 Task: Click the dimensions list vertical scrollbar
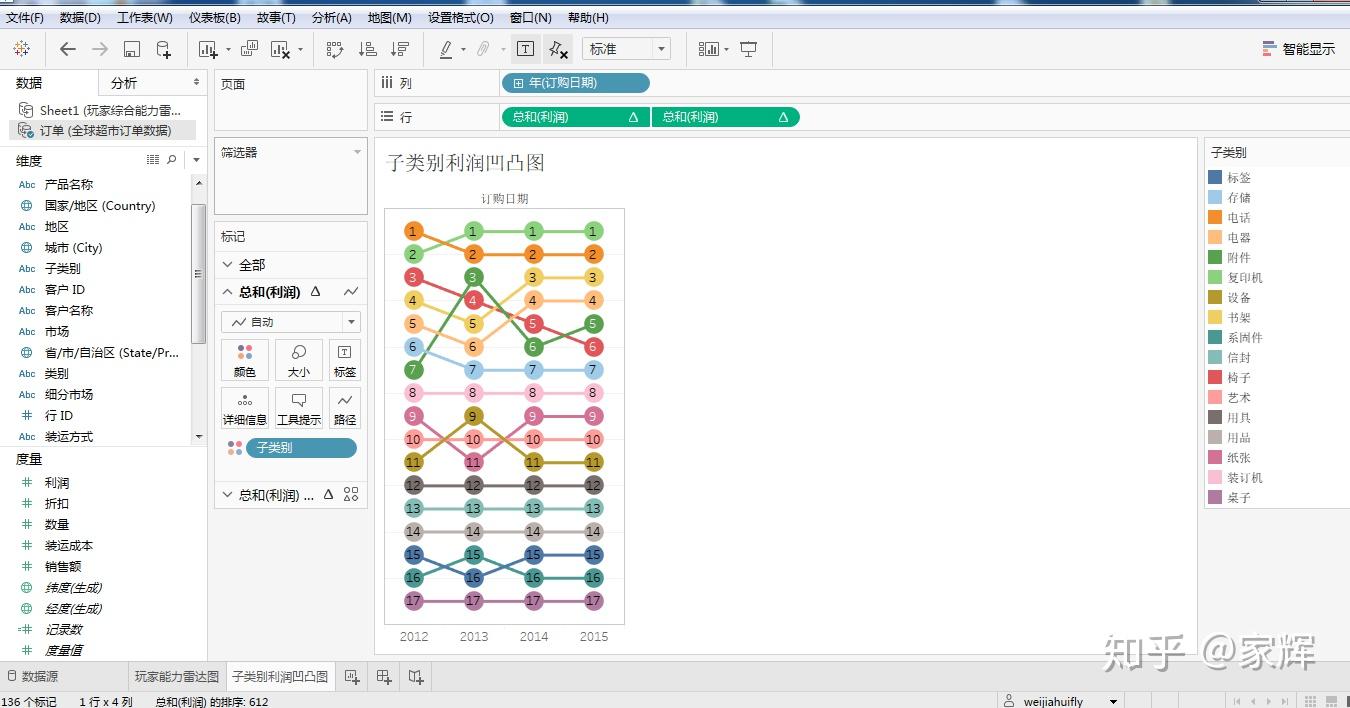pyautogui.click(x=198, y=273)
